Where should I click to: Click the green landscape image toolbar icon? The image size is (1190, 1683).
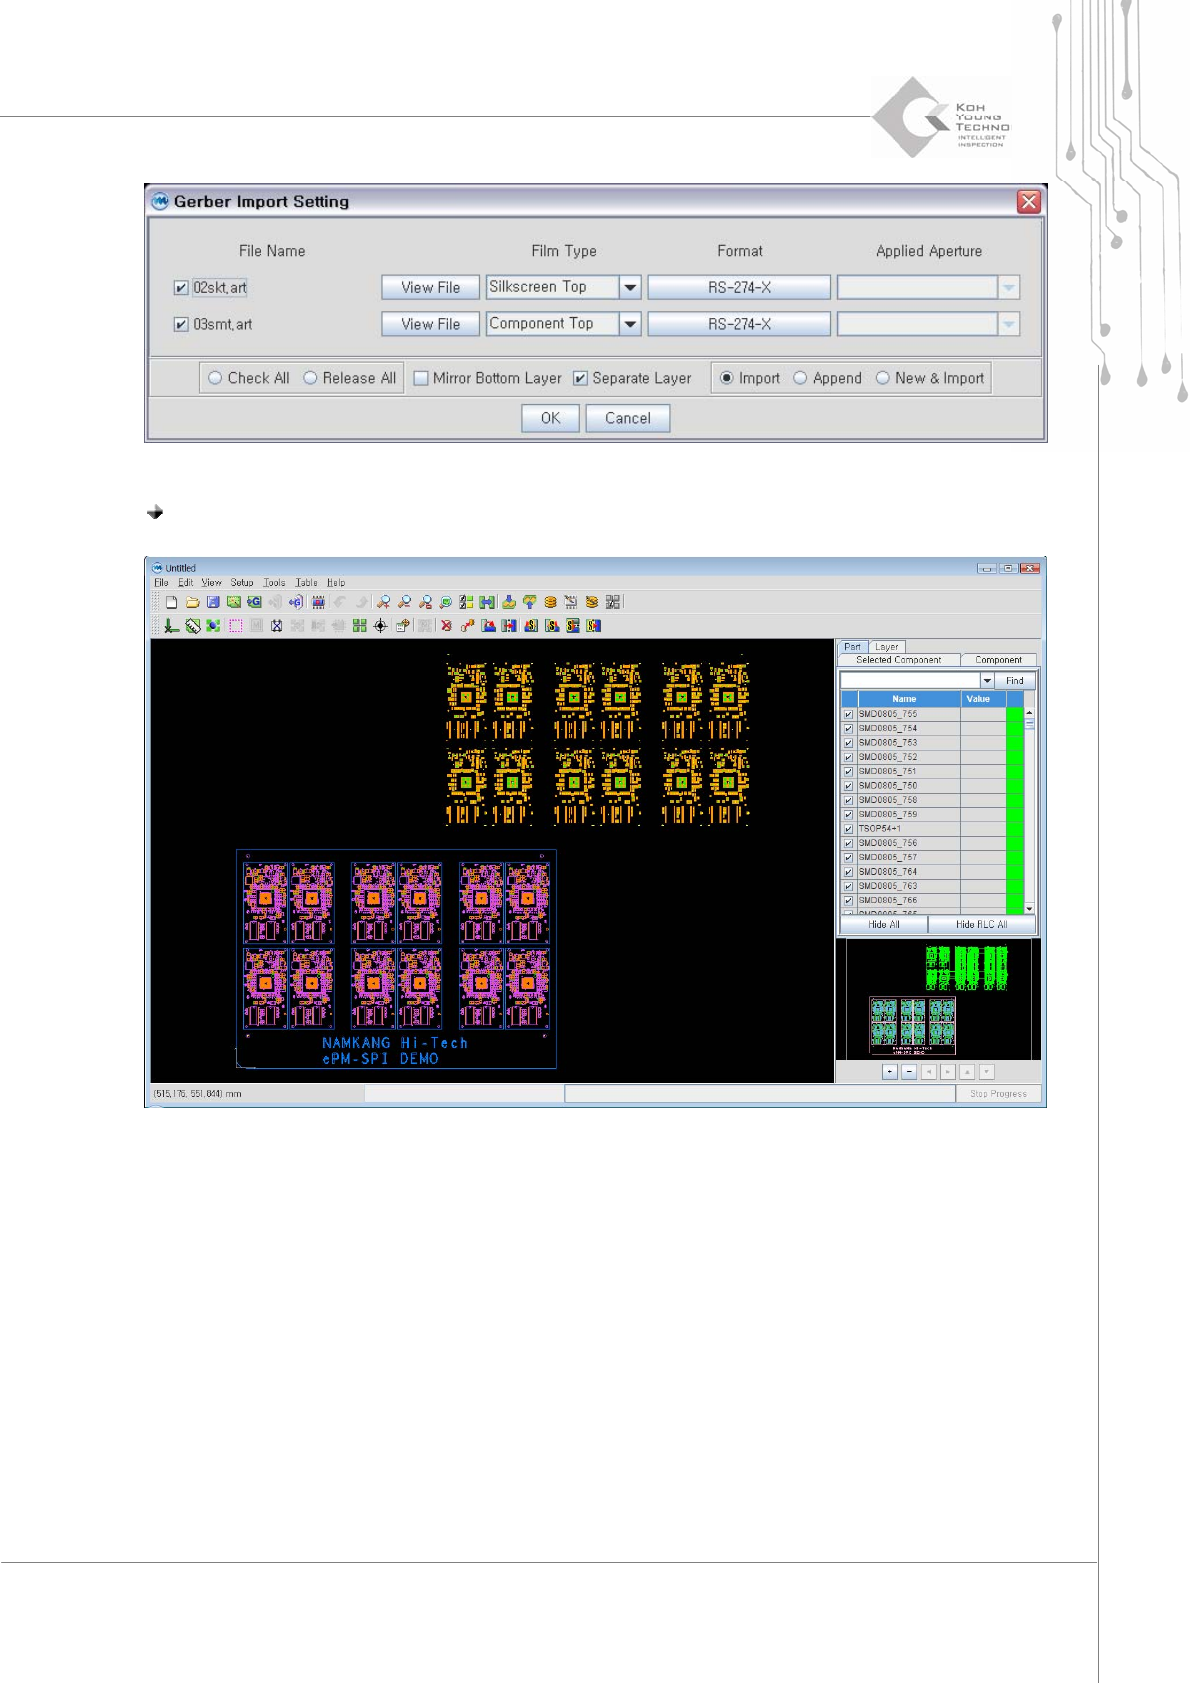coord(233,602)
